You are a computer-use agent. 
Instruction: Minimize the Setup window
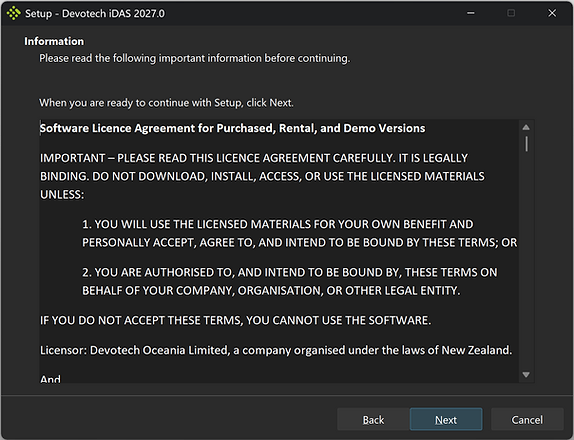(471, 13)
